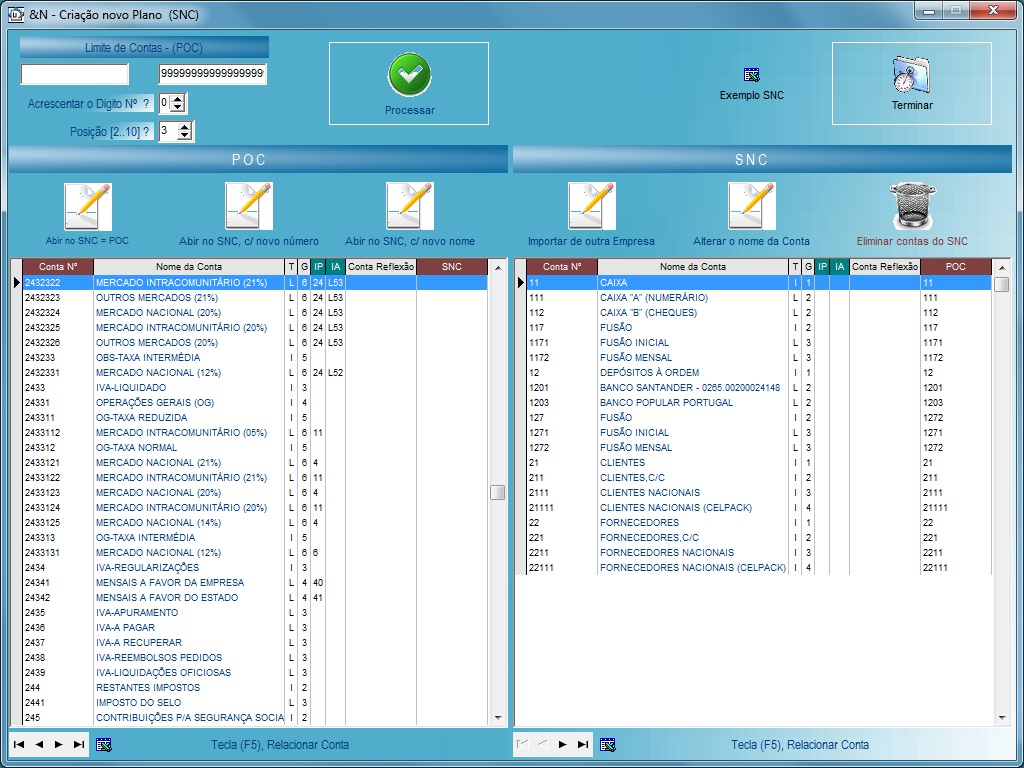Click 'Abir no SNC, c/ novo número' icon

point(249,206)
